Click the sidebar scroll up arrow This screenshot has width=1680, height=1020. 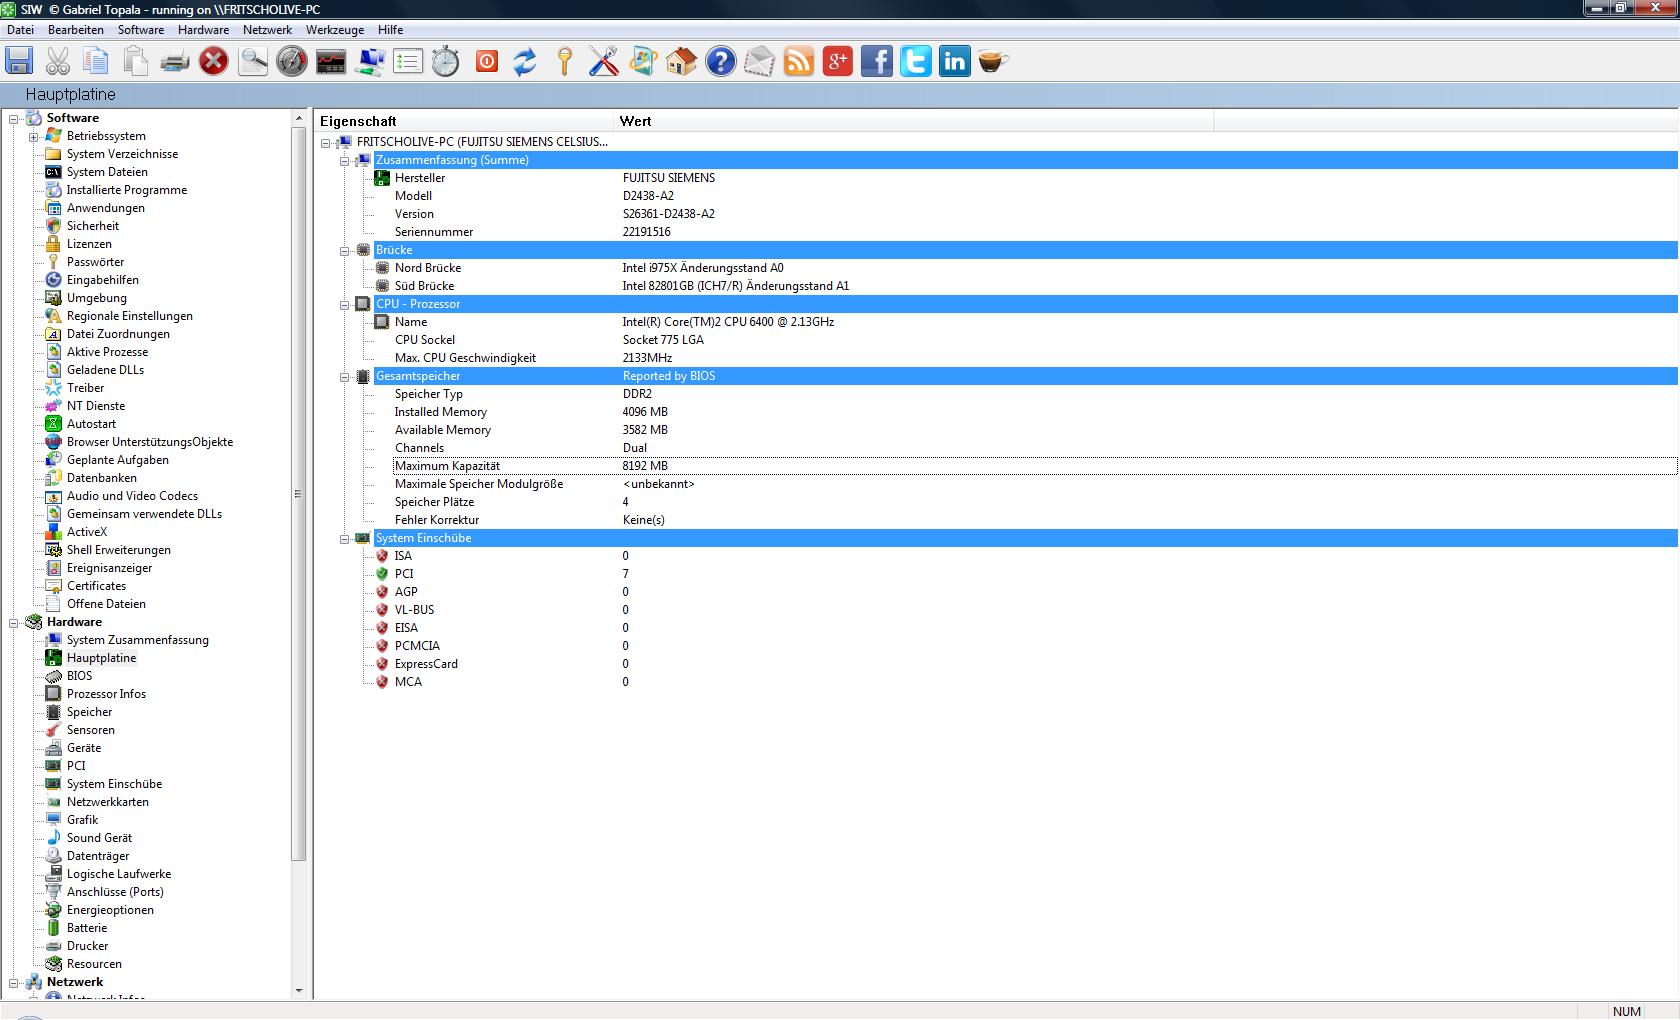coord(298,119)
